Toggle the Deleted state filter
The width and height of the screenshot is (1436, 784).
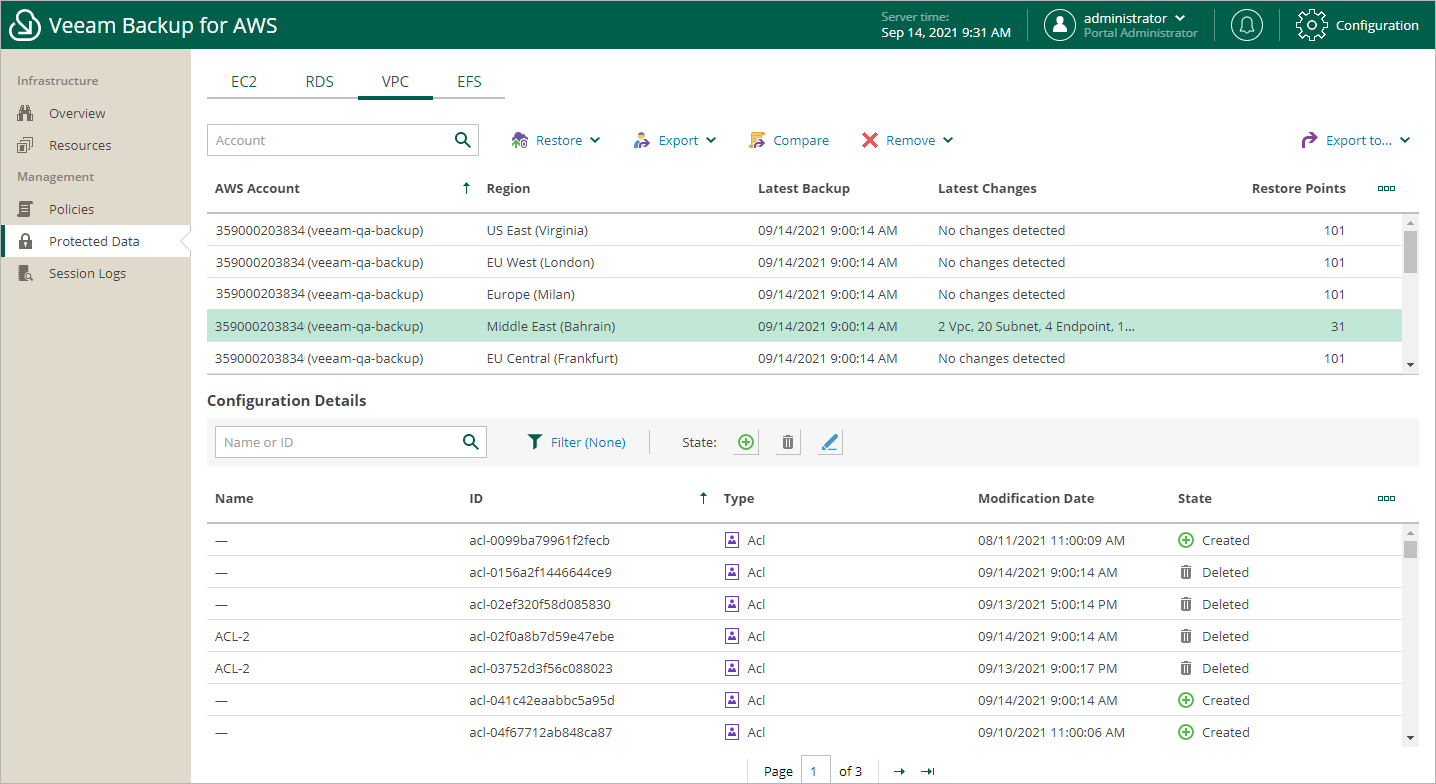pyautogui.click(x=787, y=441)
